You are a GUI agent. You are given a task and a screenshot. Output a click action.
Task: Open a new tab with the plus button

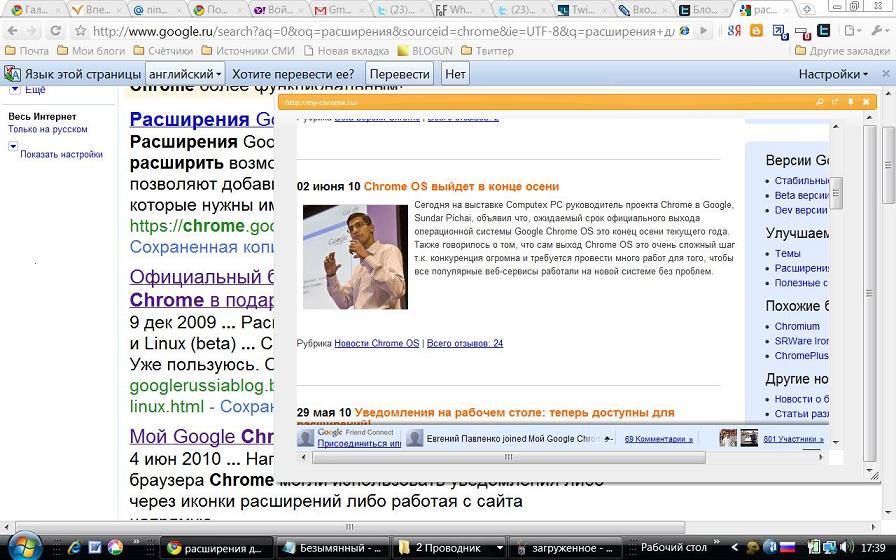click(x=807, y=9)
